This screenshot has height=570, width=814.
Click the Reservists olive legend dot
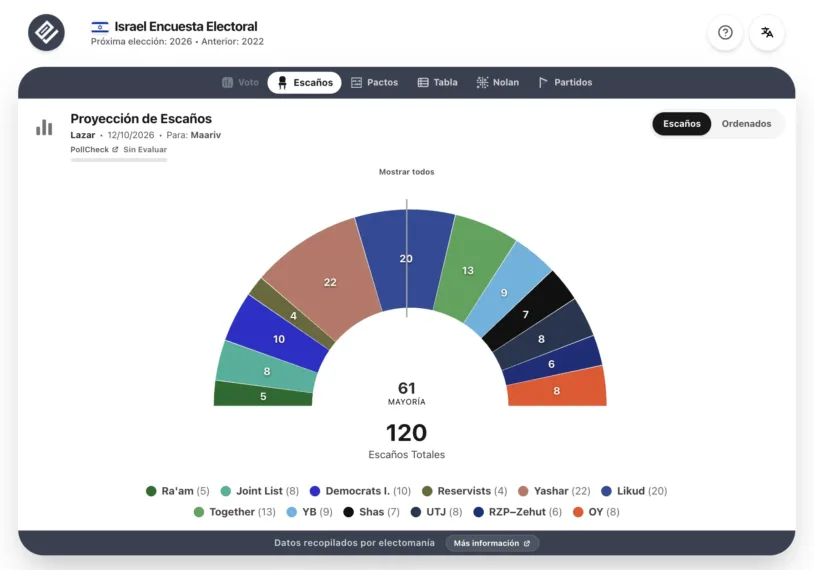[x=427, y=491]
